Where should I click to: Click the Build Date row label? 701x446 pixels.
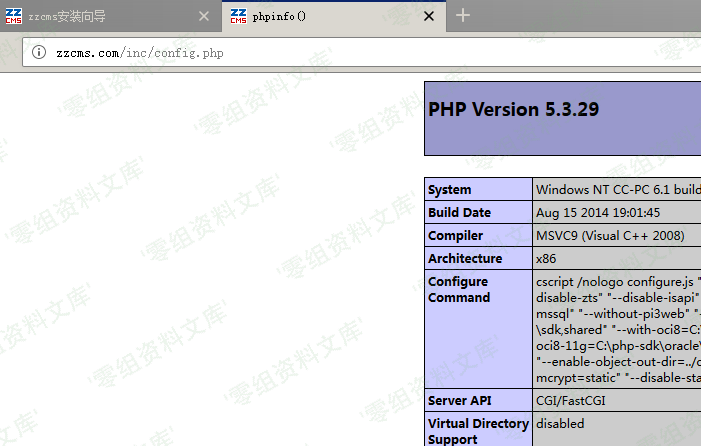click(459, 213)
